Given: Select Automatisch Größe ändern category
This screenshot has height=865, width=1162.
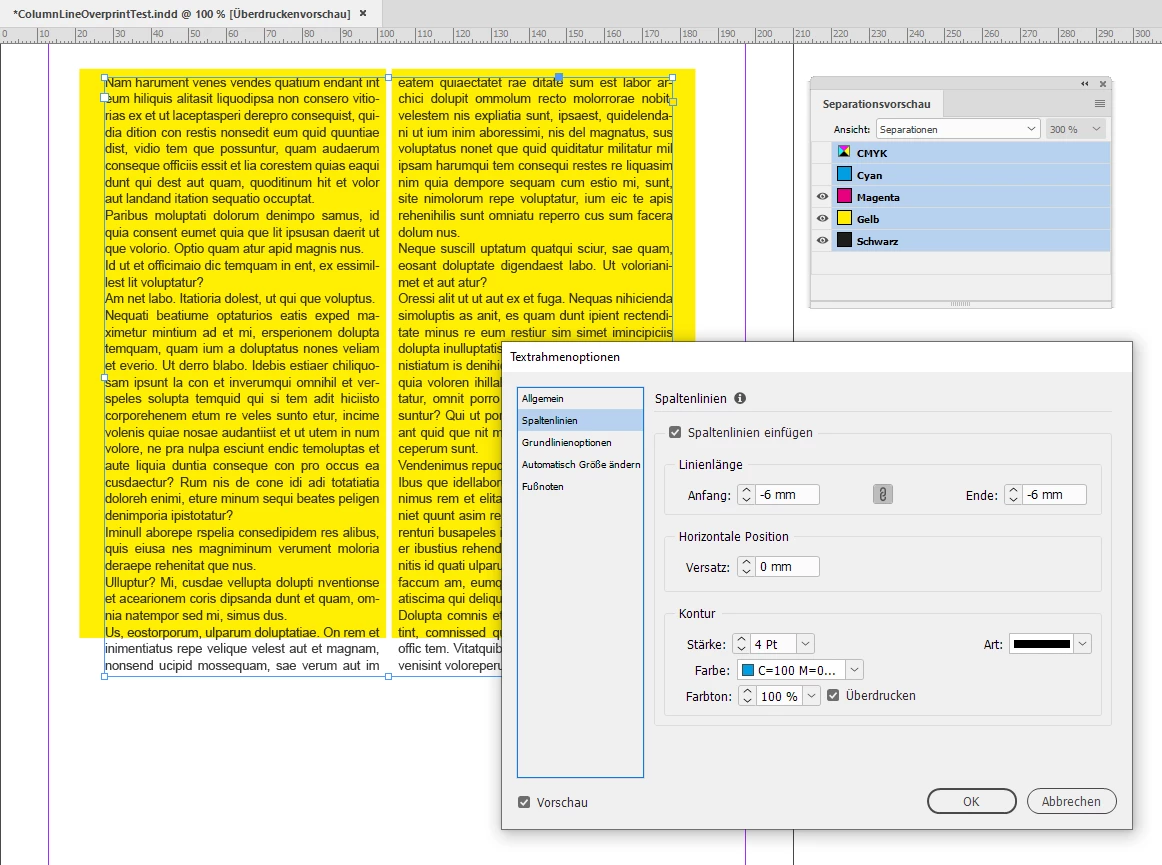Looking at the screenshot, I should (x=580, y=465).
